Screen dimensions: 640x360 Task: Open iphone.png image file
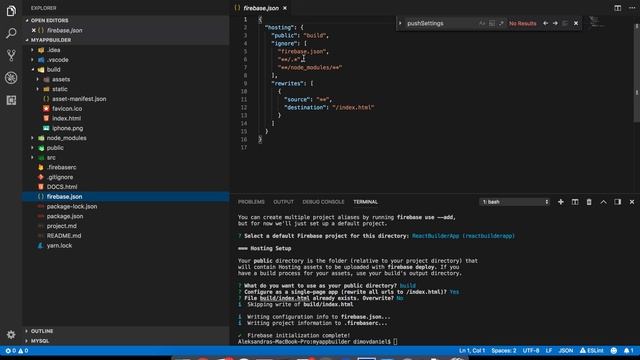point(67,128)
